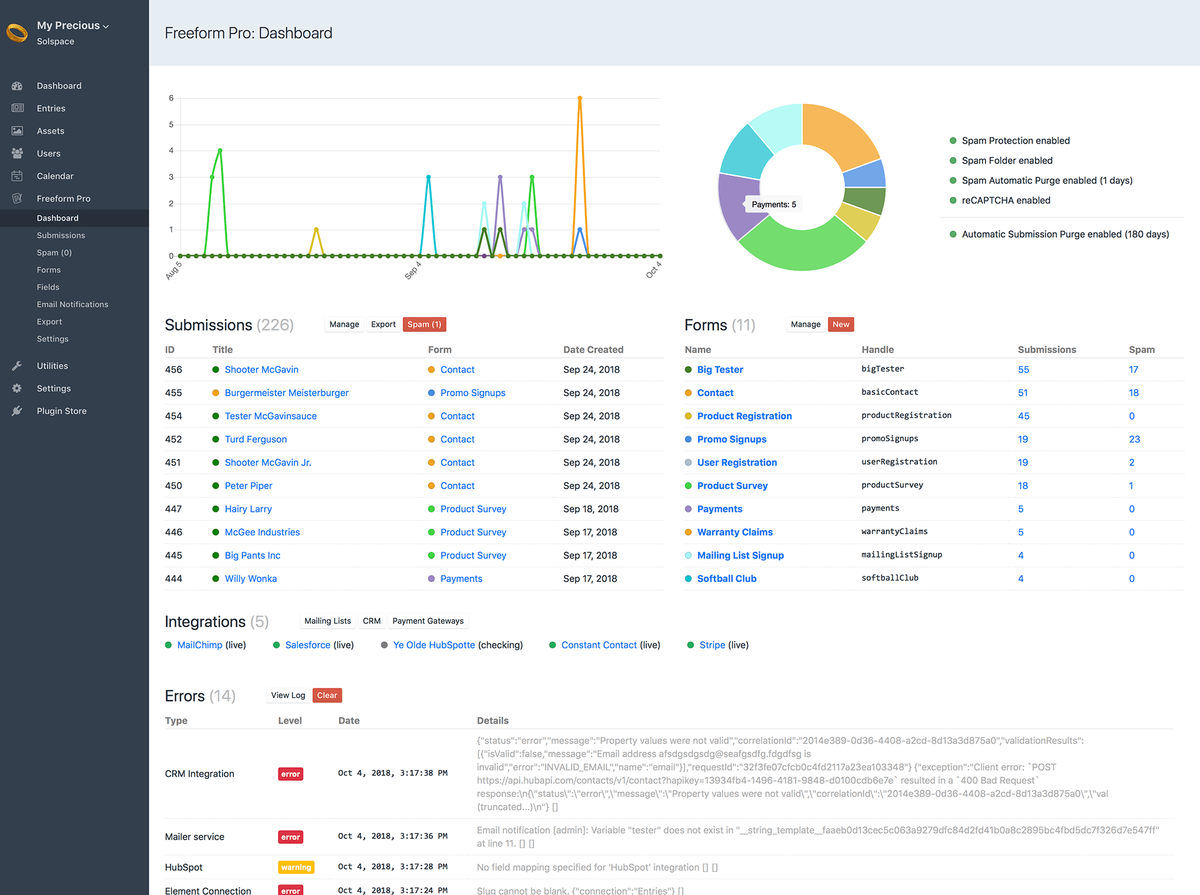Click the Dashboard gauge icon in sidebar
This screenshot has height=895, width=1200.
point(17,86)
